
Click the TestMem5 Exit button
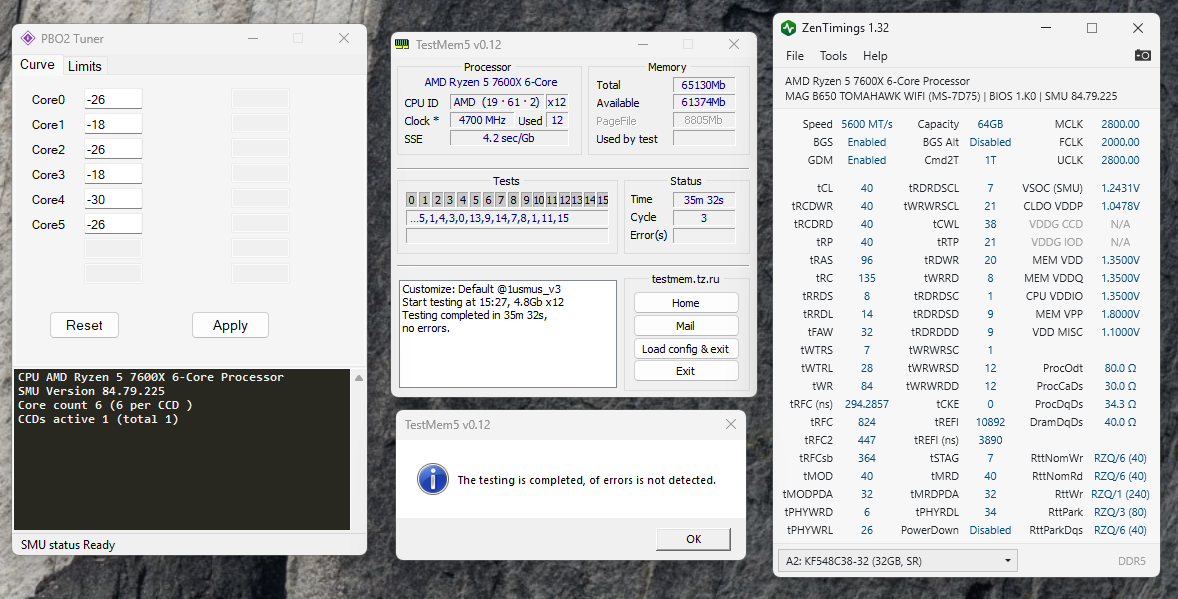click(x=686, y=371)
